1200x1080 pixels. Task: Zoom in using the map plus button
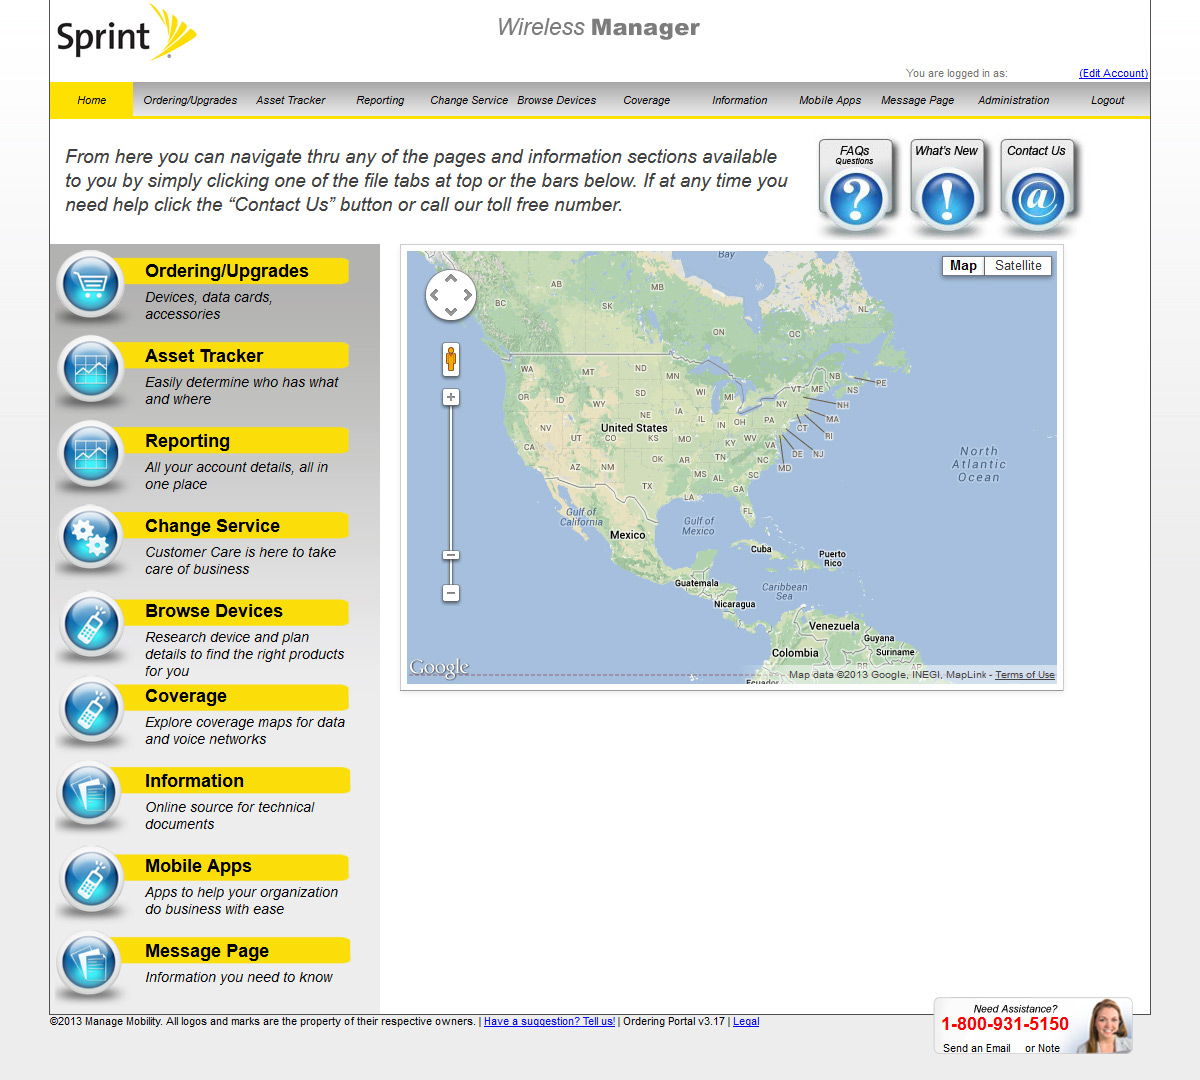[x=451, y=397]
